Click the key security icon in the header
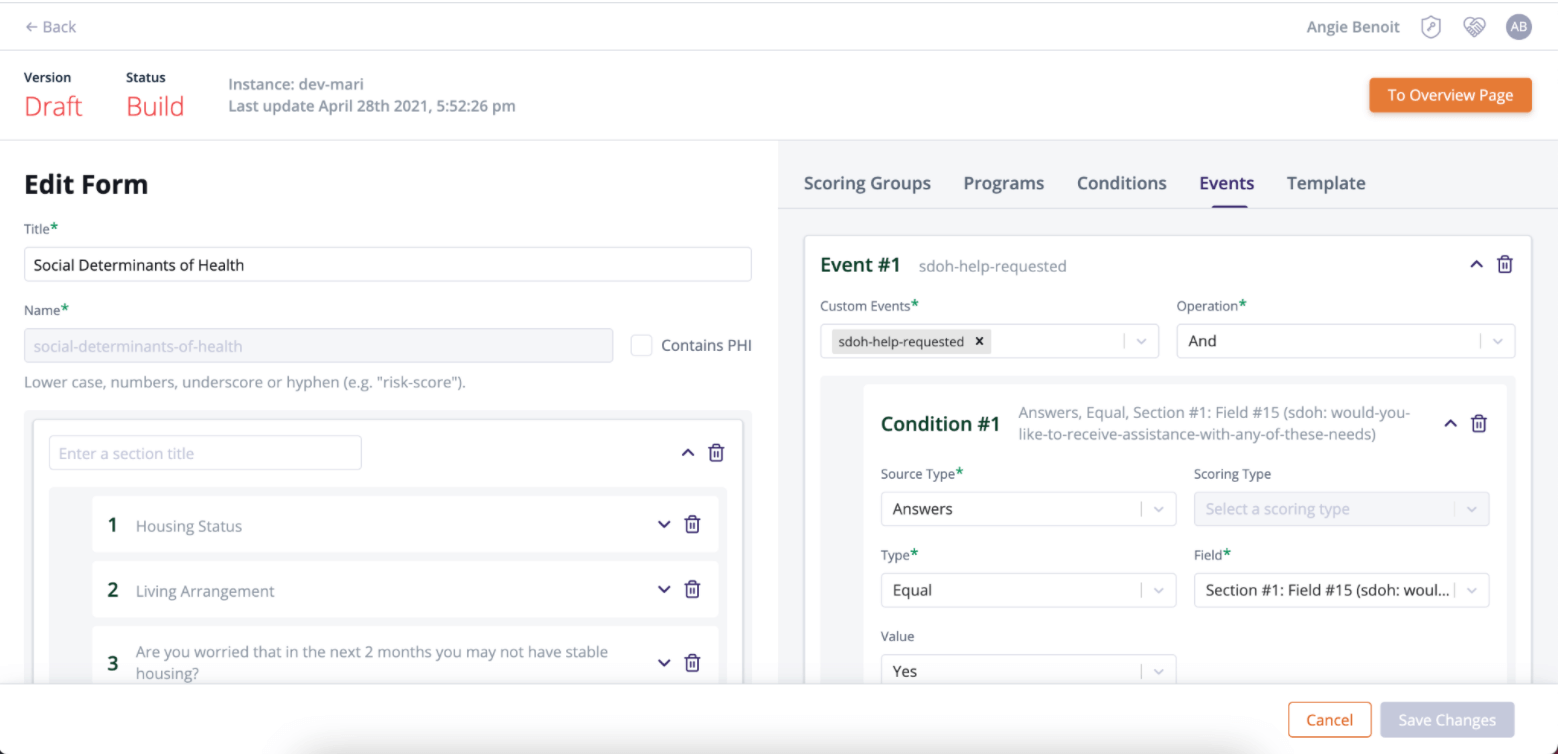Screen dimensions: 1560x756 click(1430, 27)
